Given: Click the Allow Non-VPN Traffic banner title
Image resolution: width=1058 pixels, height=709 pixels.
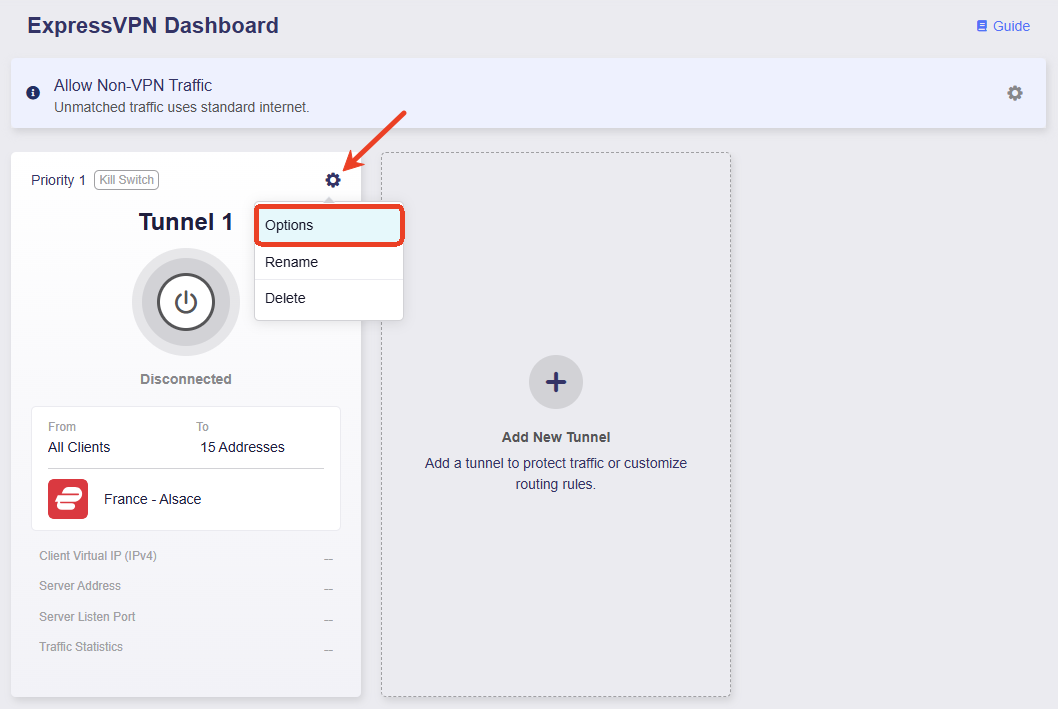Looking at the screenshot, I should click(x=133, y=86).
